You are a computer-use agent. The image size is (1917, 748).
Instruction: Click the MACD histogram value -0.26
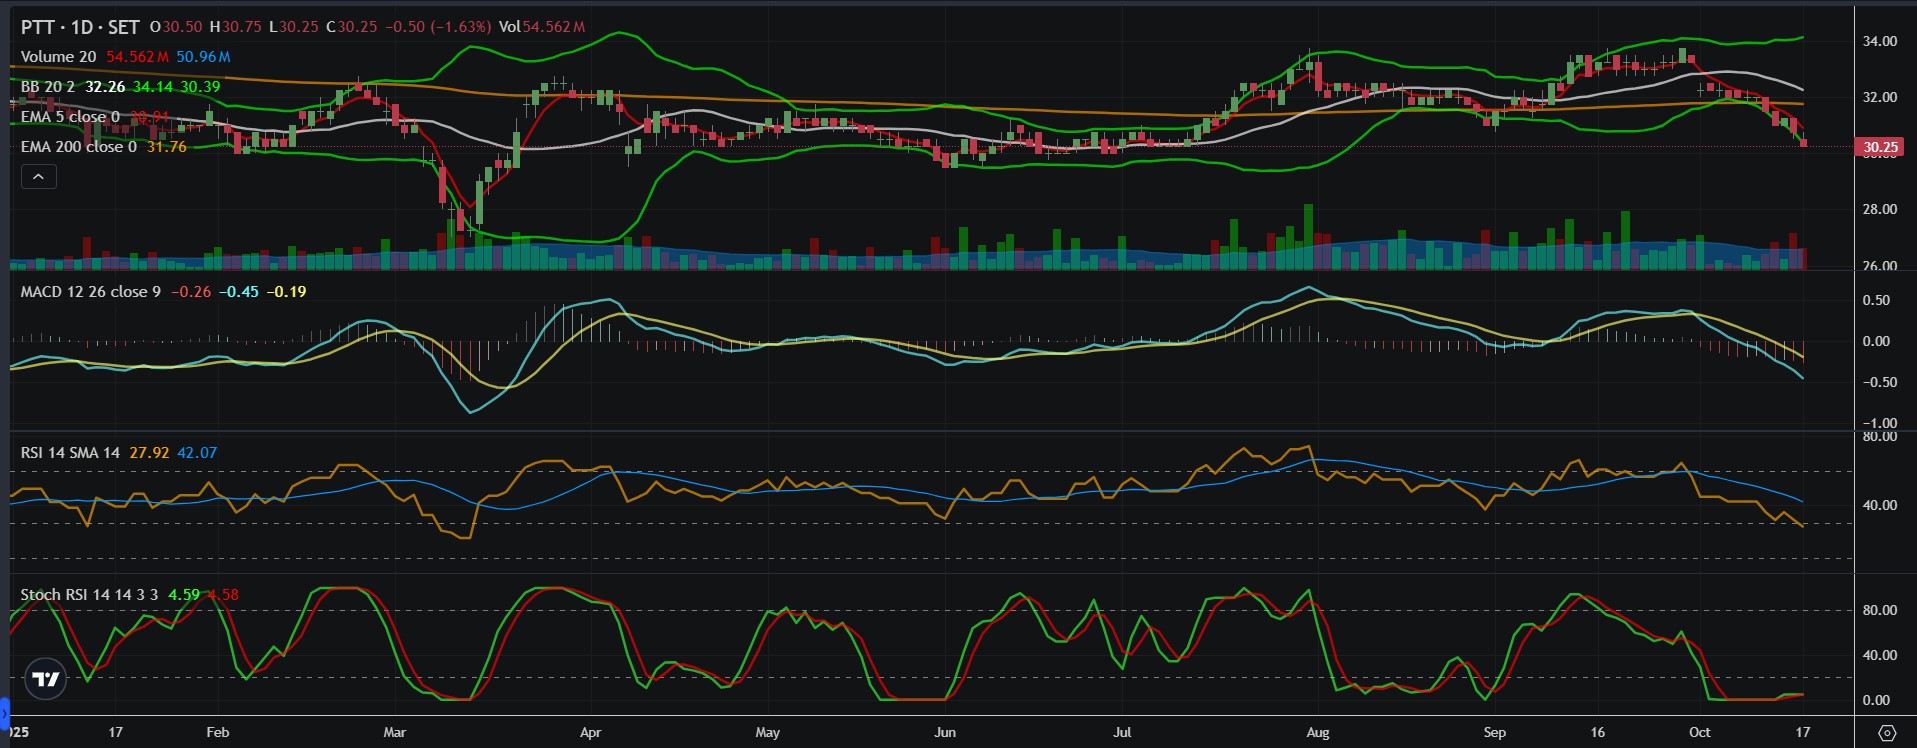tap(191, 292)
